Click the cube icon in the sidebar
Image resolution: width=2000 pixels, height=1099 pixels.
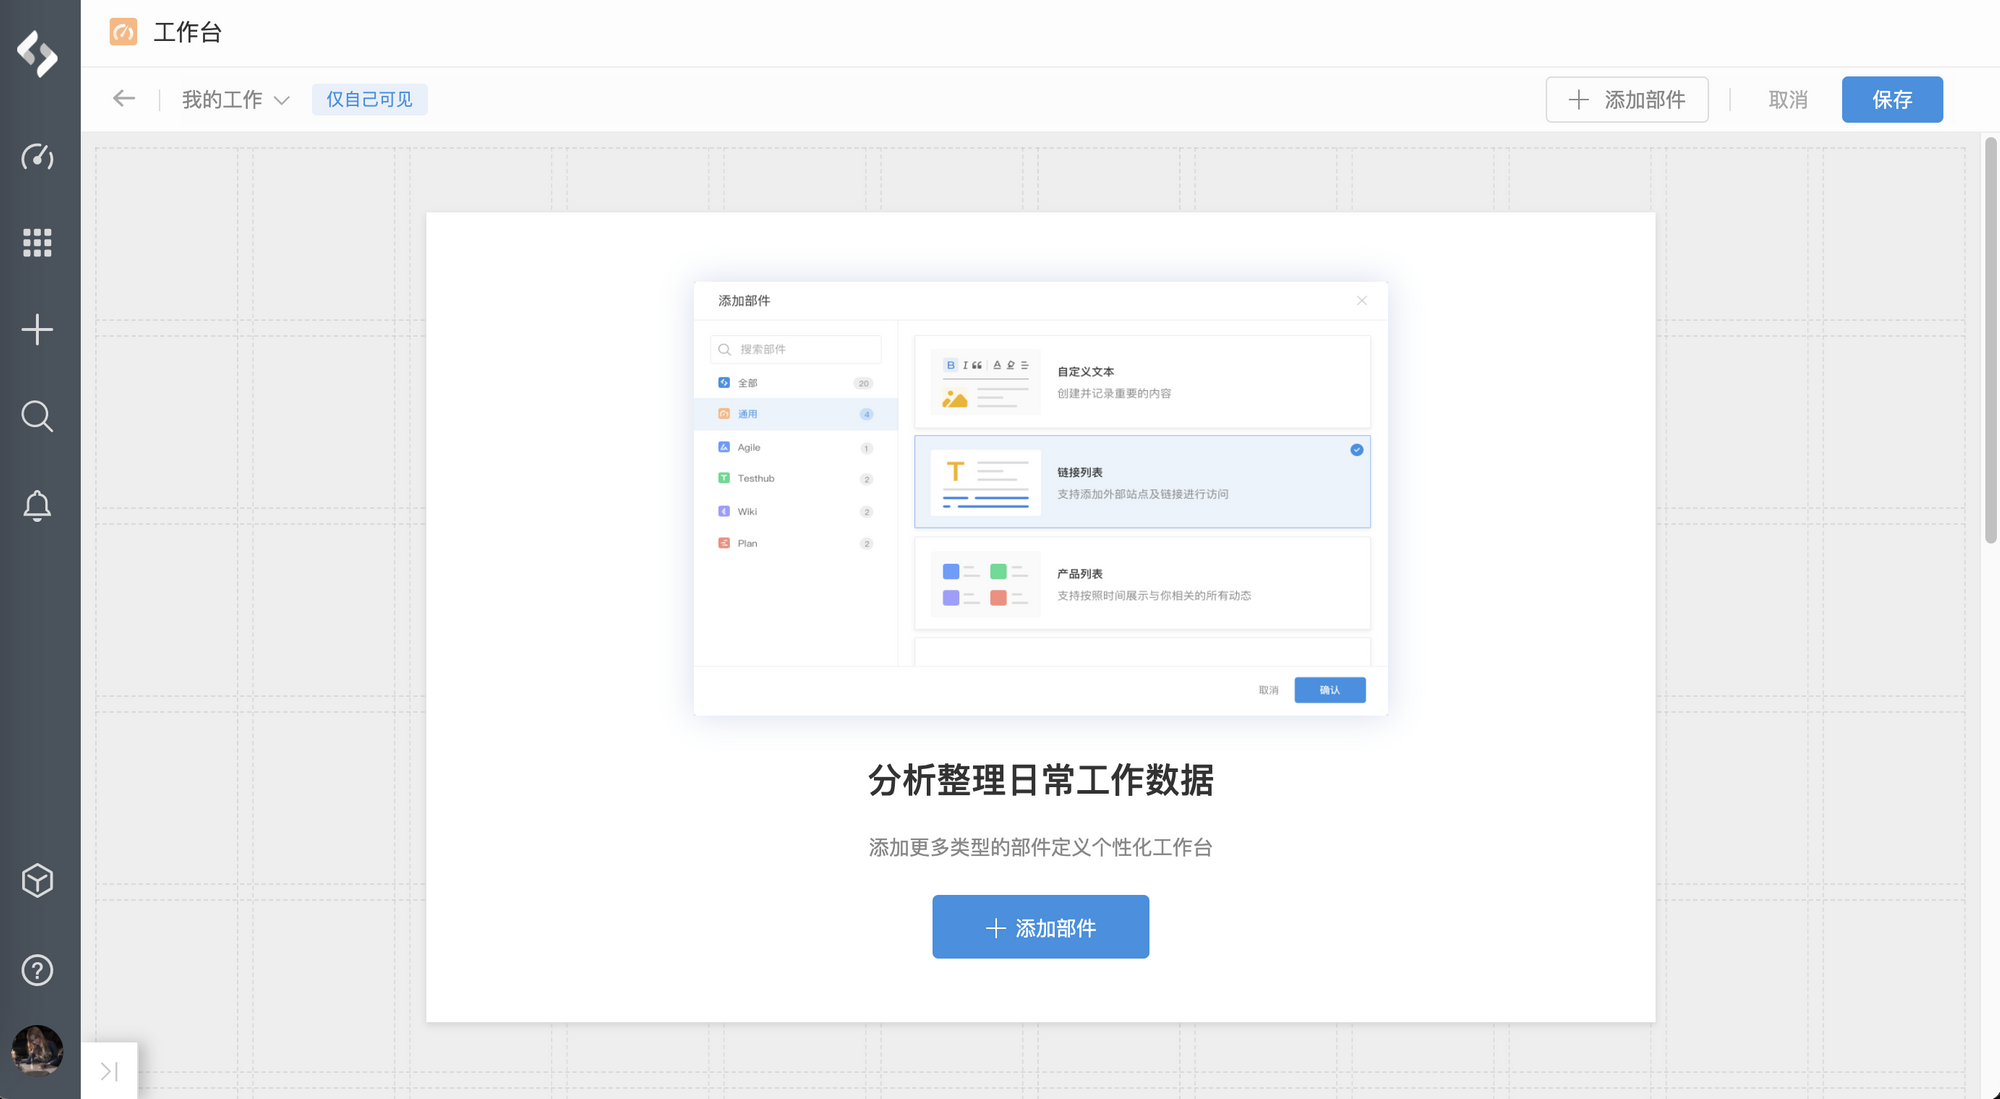pyautogui.click(x=38, y=881)
